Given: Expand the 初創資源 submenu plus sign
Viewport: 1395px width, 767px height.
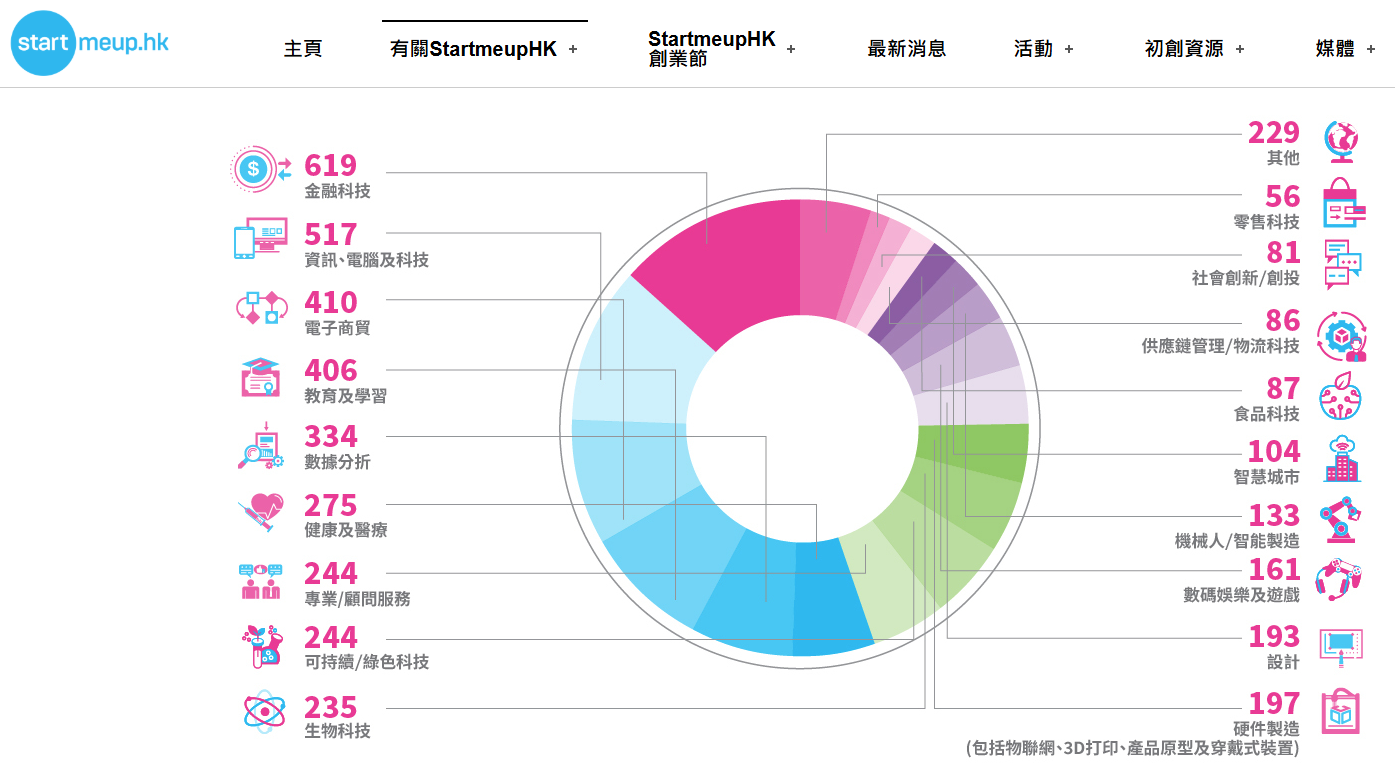Looking at the screenshot, I should [1240, 49].
